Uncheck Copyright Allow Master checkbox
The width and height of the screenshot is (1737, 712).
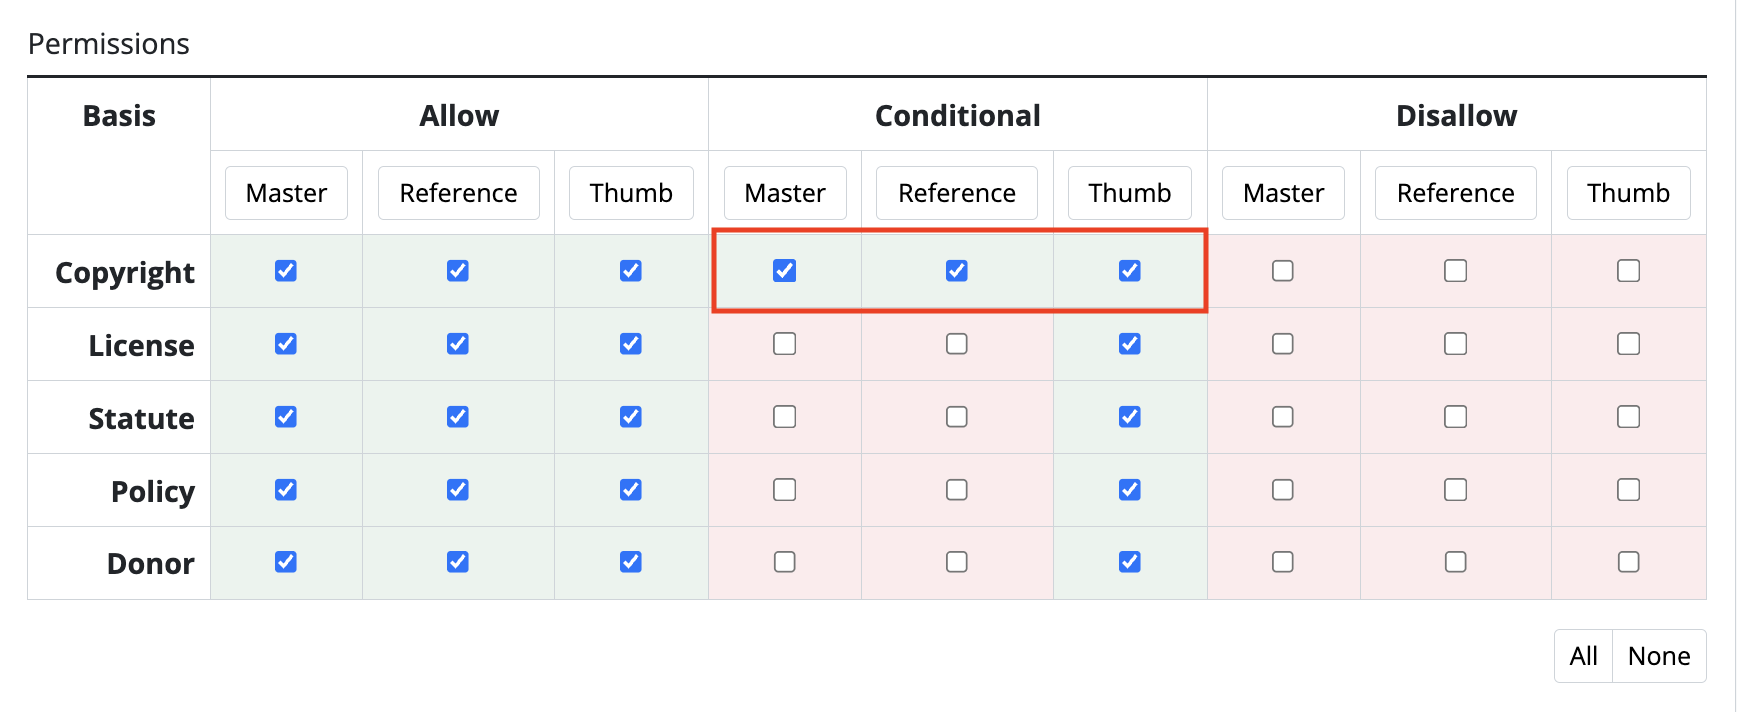pyautogui.click(x=286, y=271)
